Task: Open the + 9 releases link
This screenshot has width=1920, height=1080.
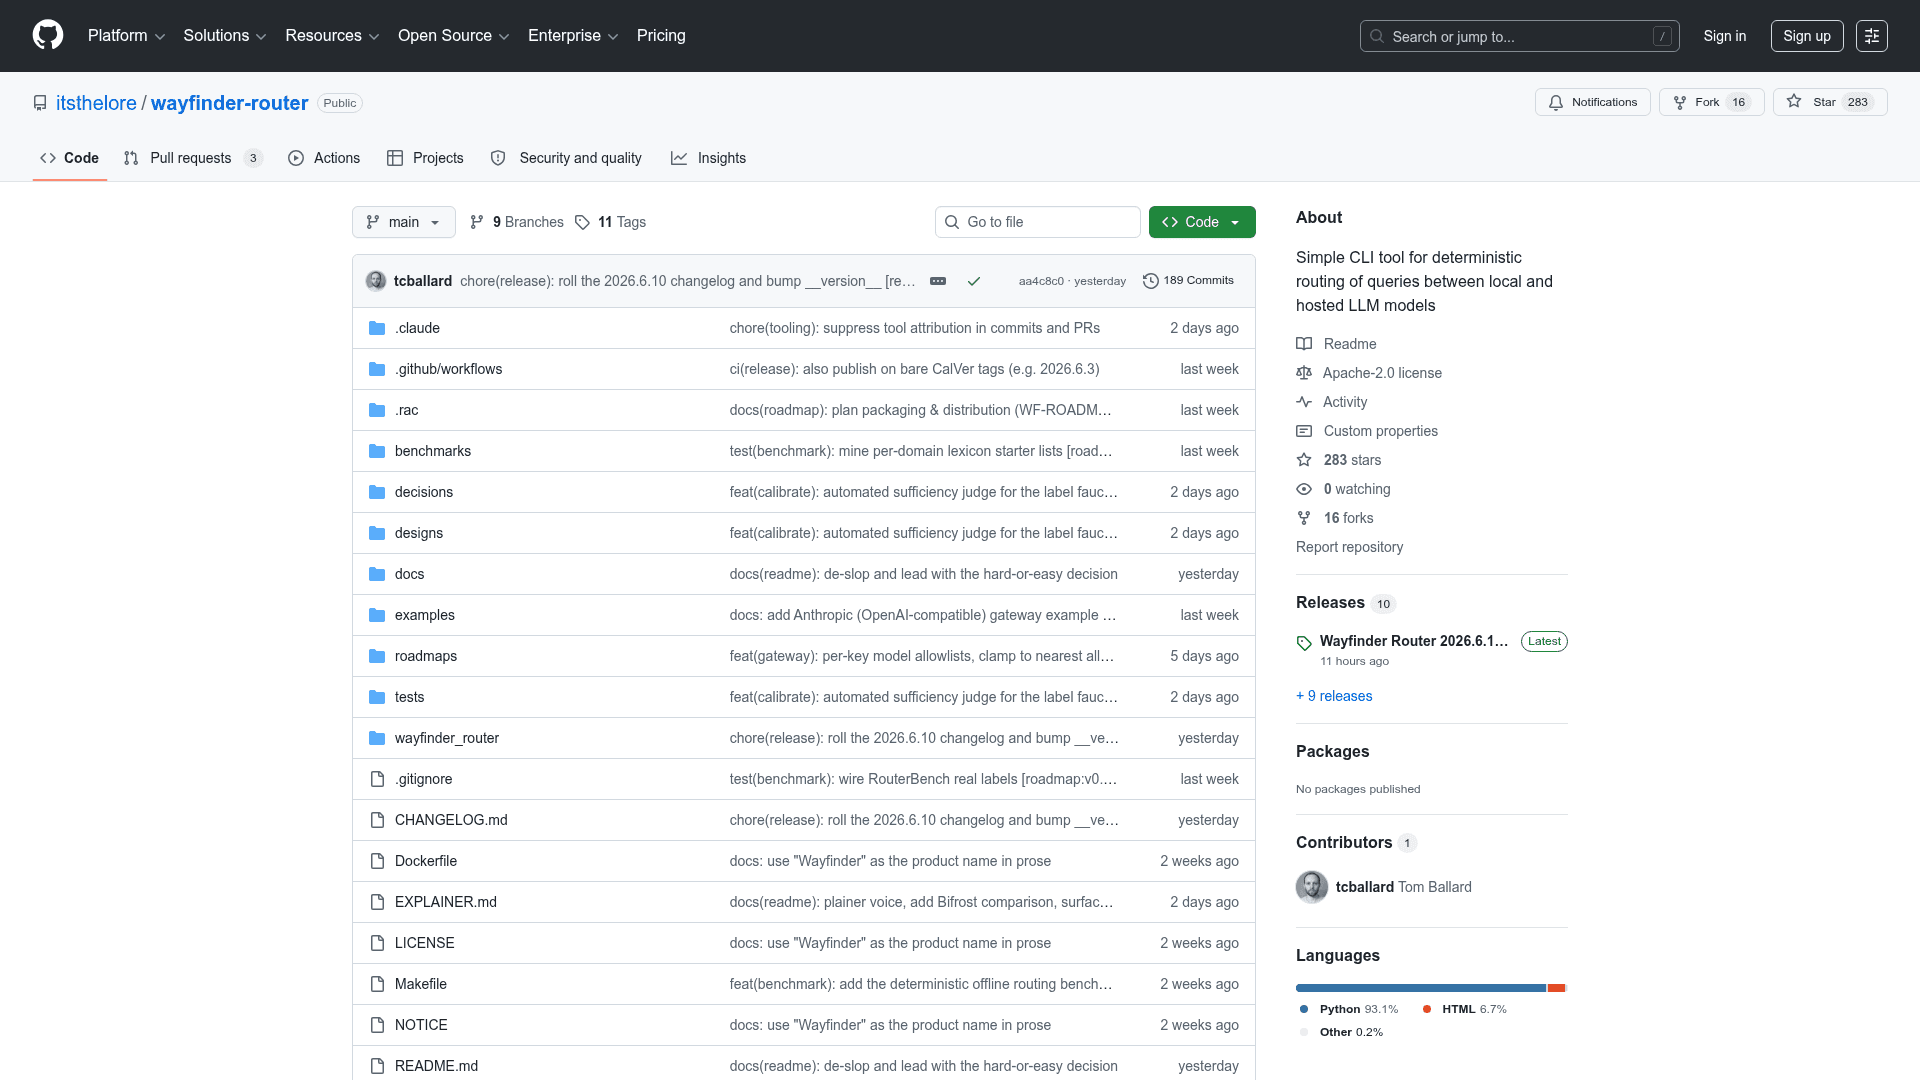Action: (1334, 696)
